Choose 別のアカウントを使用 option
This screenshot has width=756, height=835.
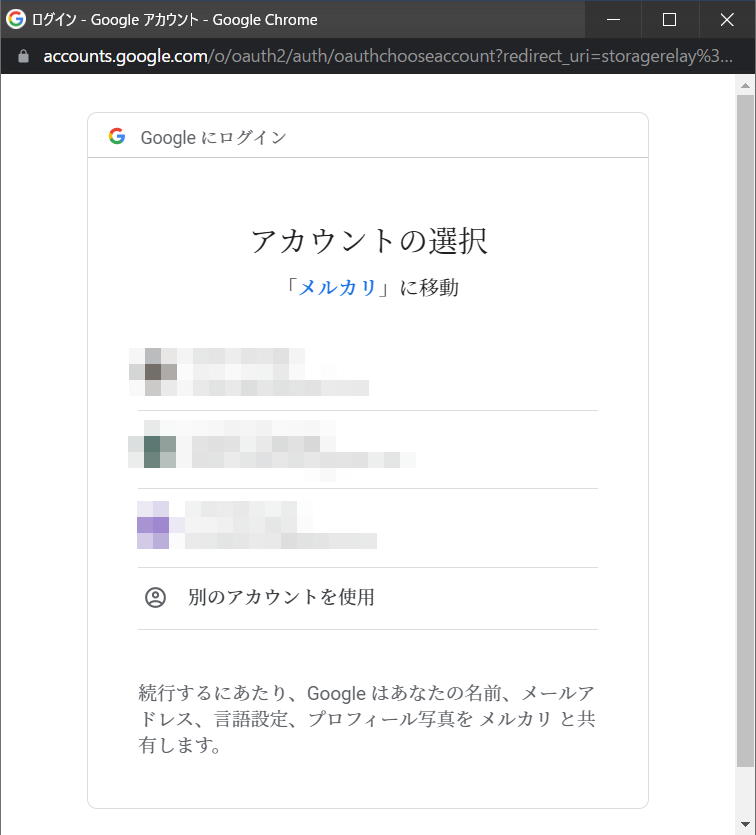(368, 598)
